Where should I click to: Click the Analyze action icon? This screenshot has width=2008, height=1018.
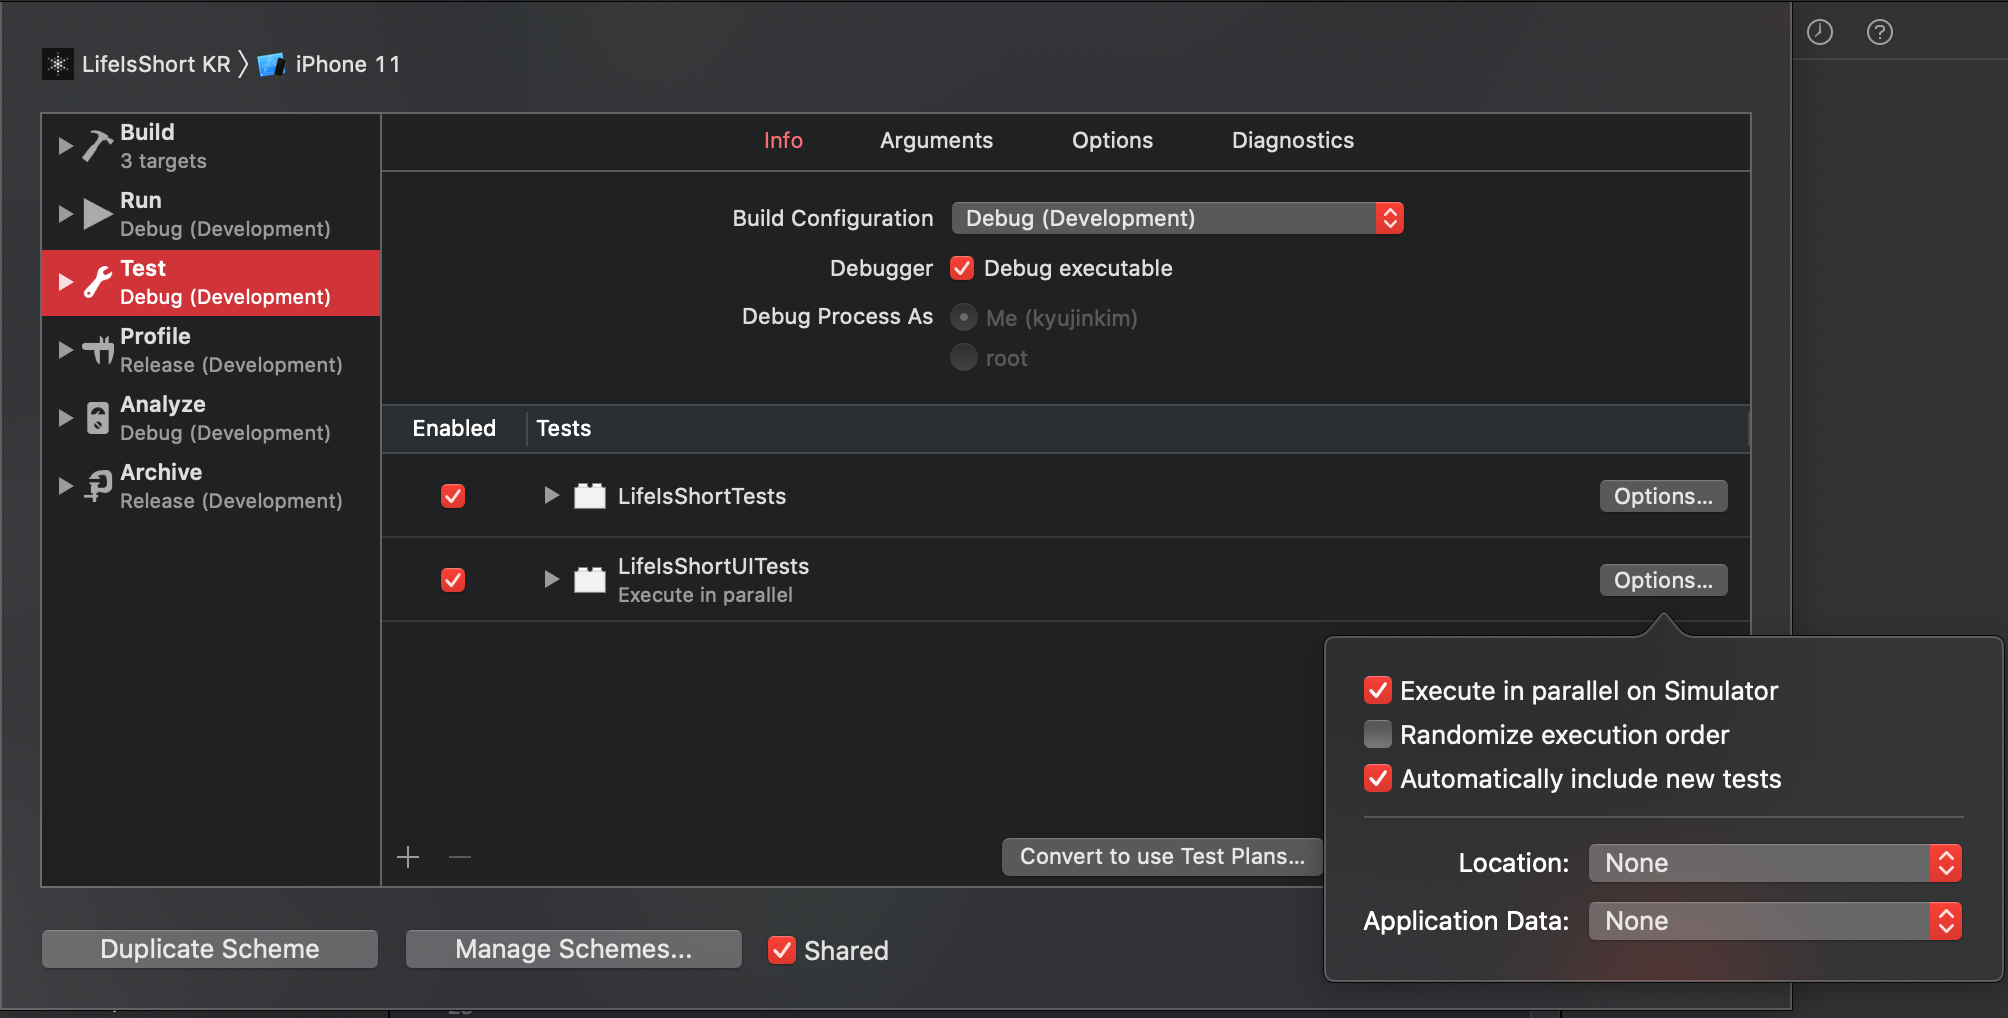coord(97,418)
